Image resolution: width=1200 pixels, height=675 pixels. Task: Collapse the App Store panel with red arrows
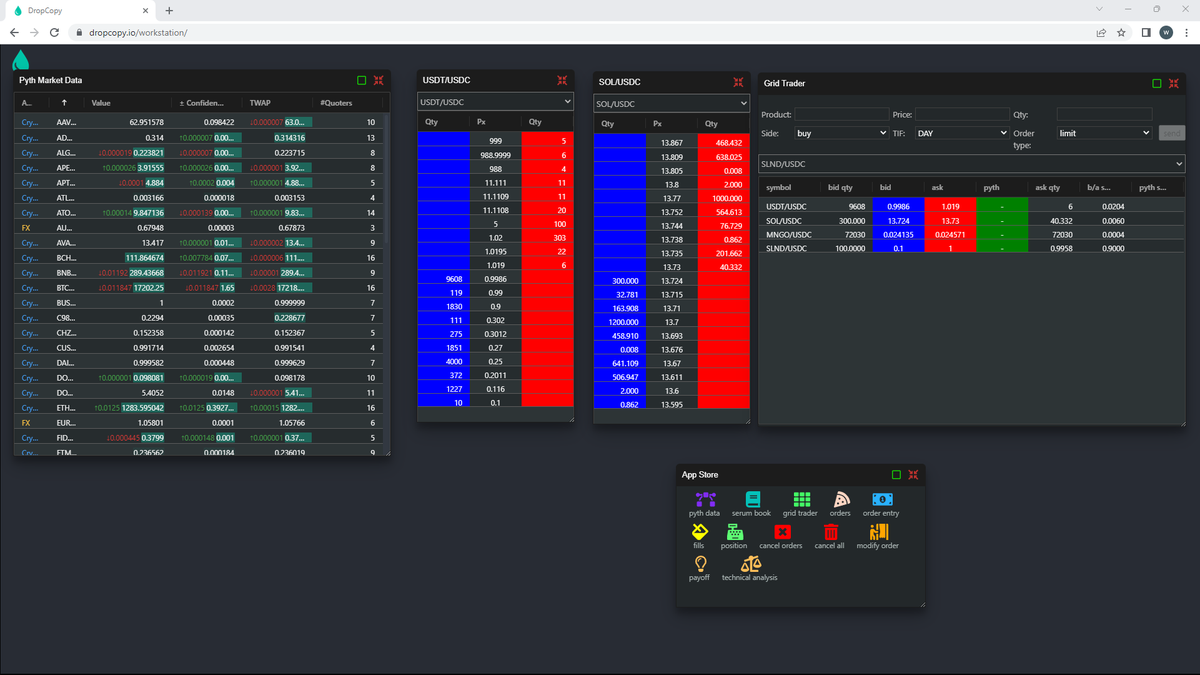point(913,475)
